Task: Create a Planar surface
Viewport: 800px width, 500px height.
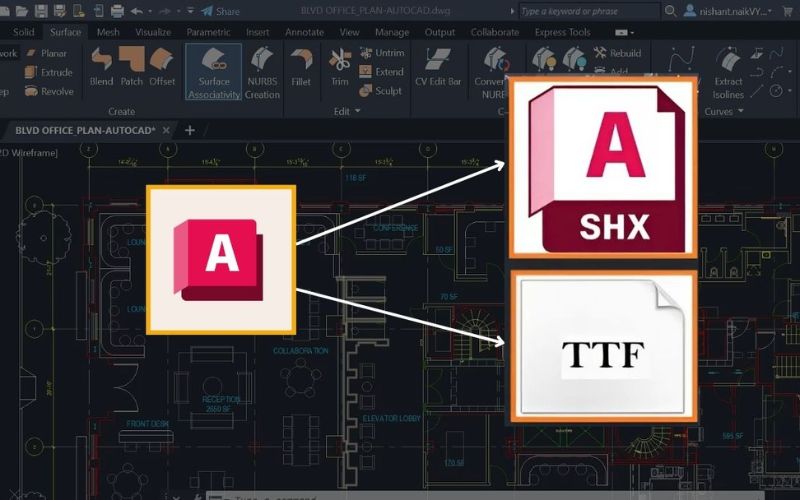Action: coord(47,53)
